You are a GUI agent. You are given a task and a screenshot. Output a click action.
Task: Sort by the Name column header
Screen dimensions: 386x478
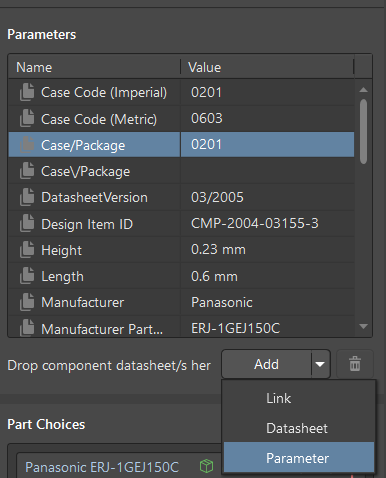(94, 67)
